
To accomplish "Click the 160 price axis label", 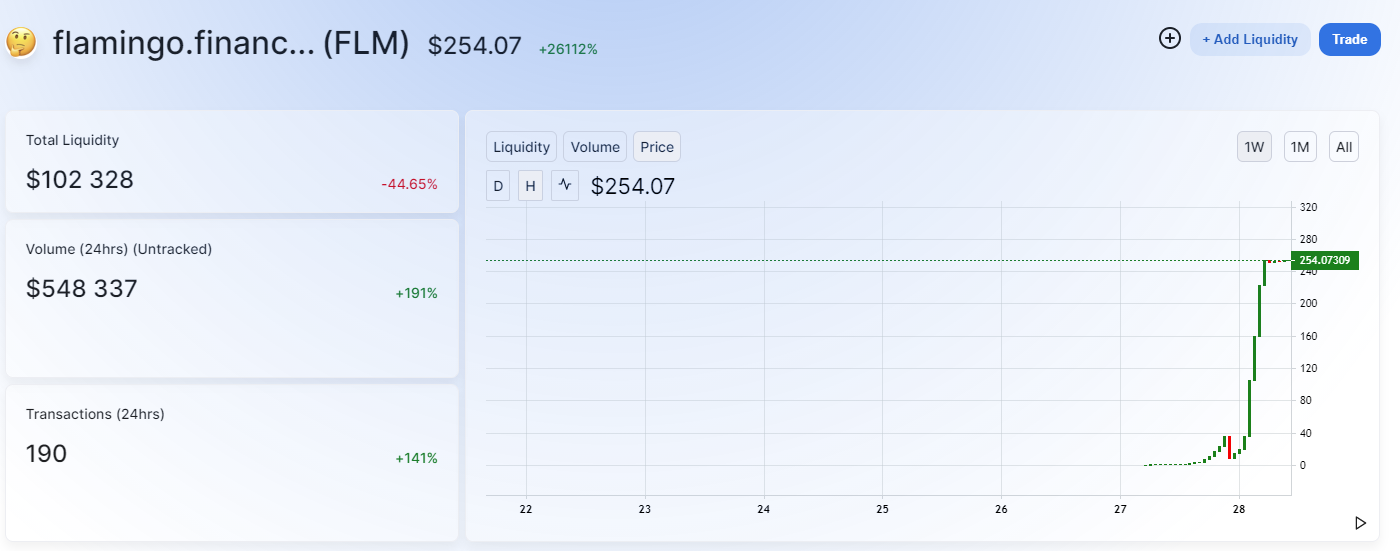I will (x=1307, y=336).
